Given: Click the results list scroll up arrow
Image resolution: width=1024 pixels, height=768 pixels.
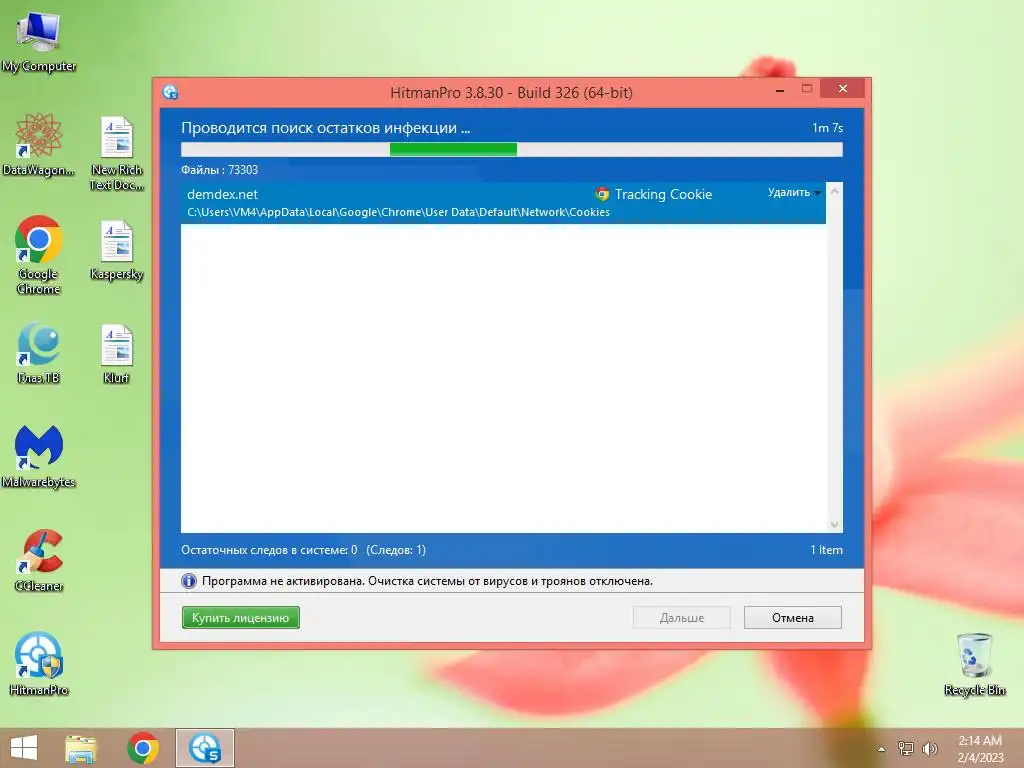Looking at the screenshot, I should 835,191.
